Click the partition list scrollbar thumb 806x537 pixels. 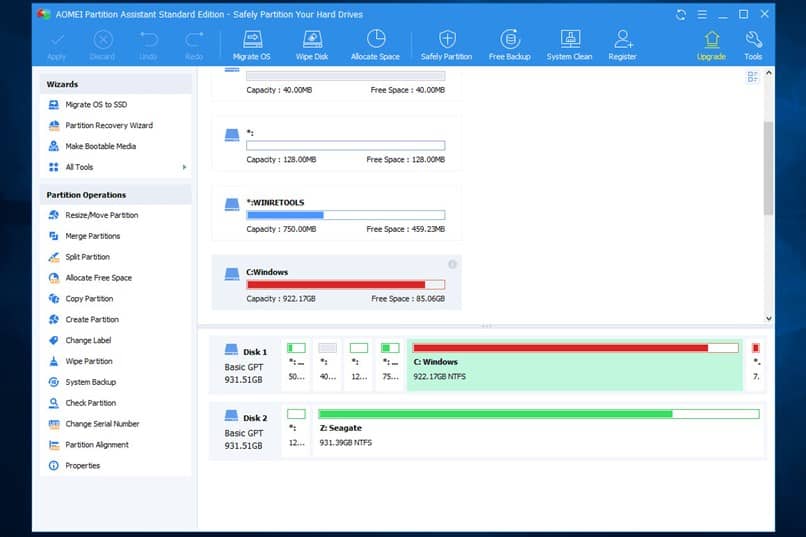click(768, 168)
